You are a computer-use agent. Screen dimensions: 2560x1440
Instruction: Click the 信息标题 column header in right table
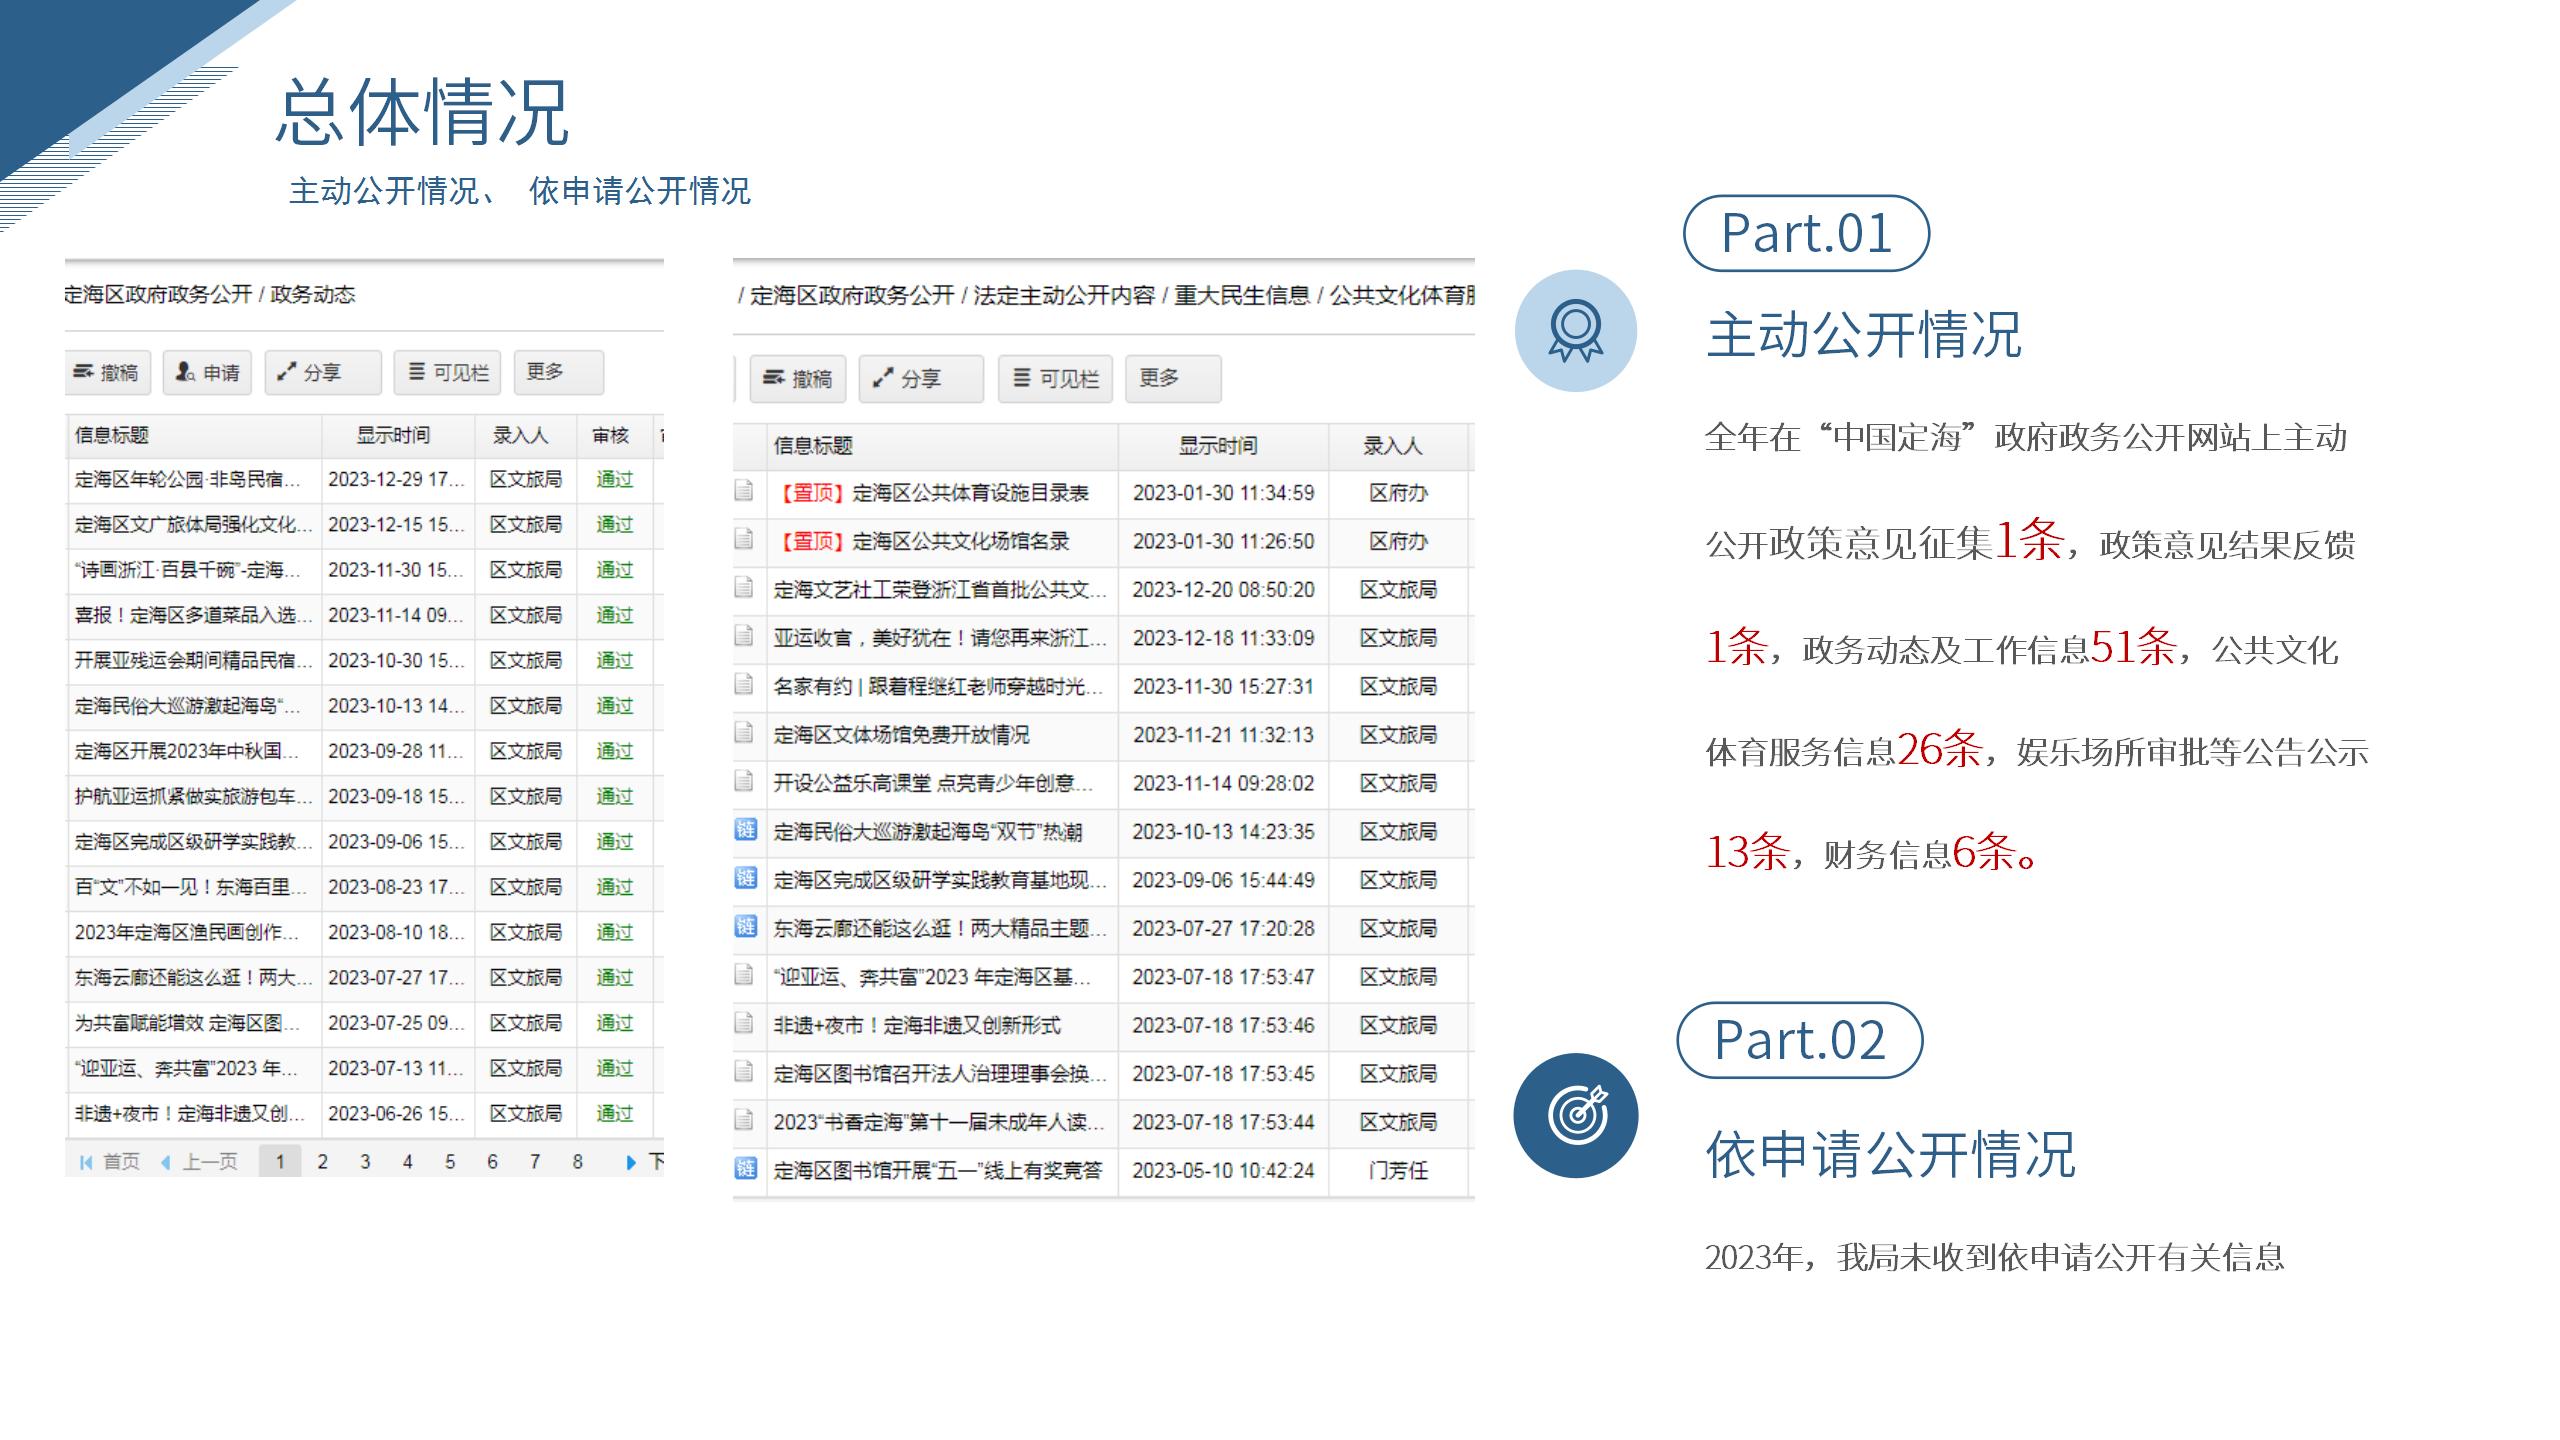813,446
